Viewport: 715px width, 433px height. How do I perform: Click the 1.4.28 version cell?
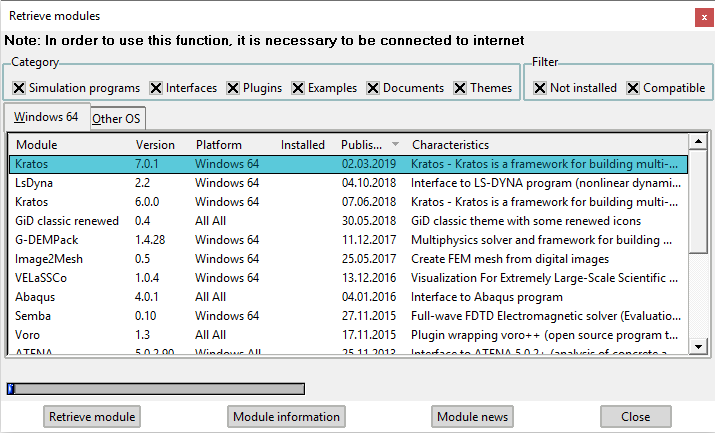pos(150,240)
